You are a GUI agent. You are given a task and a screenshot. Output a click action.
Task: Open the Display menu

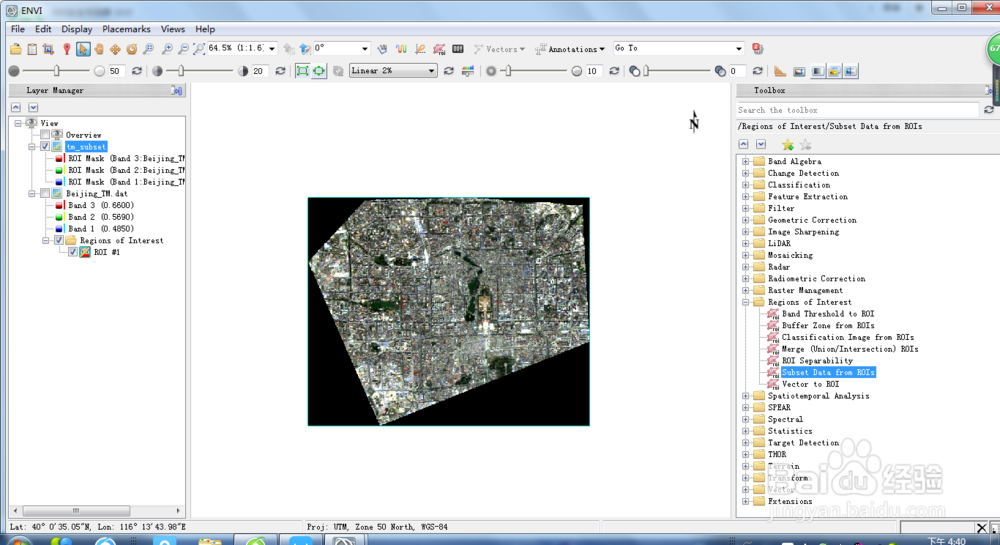(76, 29)
